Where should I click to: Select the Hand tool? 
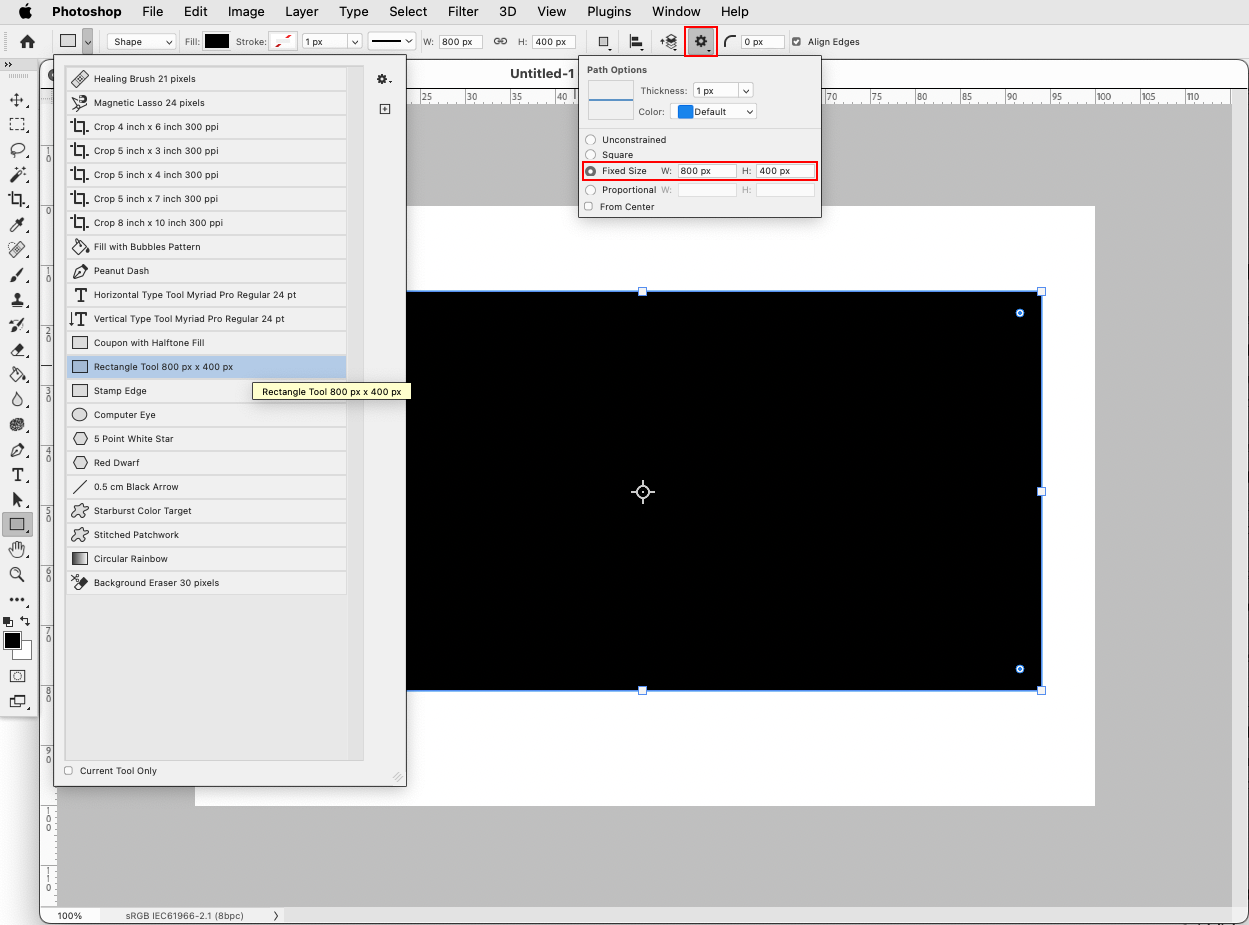17,549
